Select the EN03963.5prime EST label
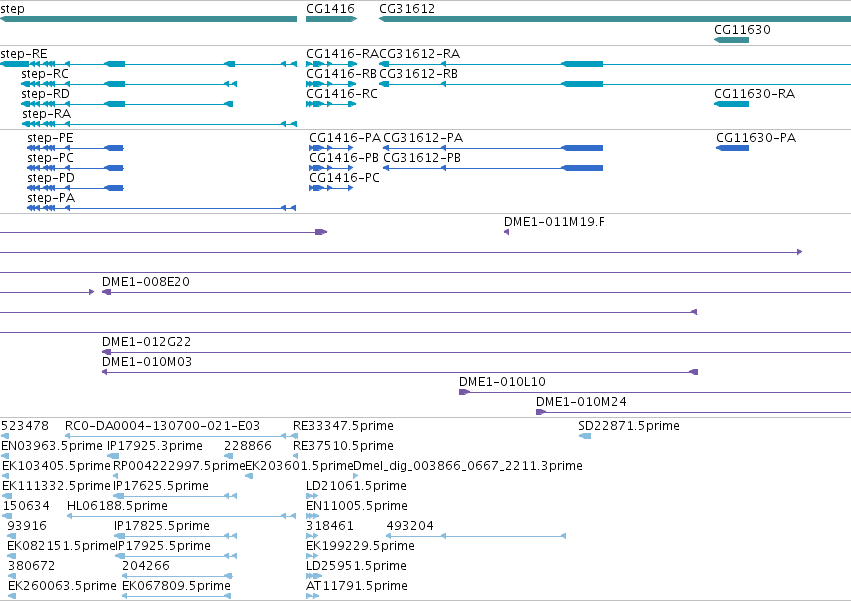Screen dimensions: 851x601 click(52, 446)
